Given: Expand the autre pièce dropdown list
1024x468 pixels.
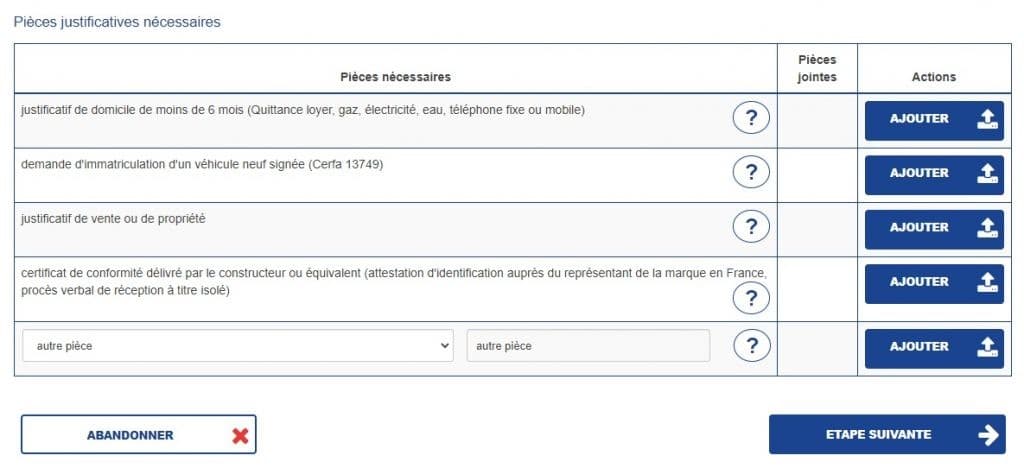Looking at the screenshot, I should point(238,346).
